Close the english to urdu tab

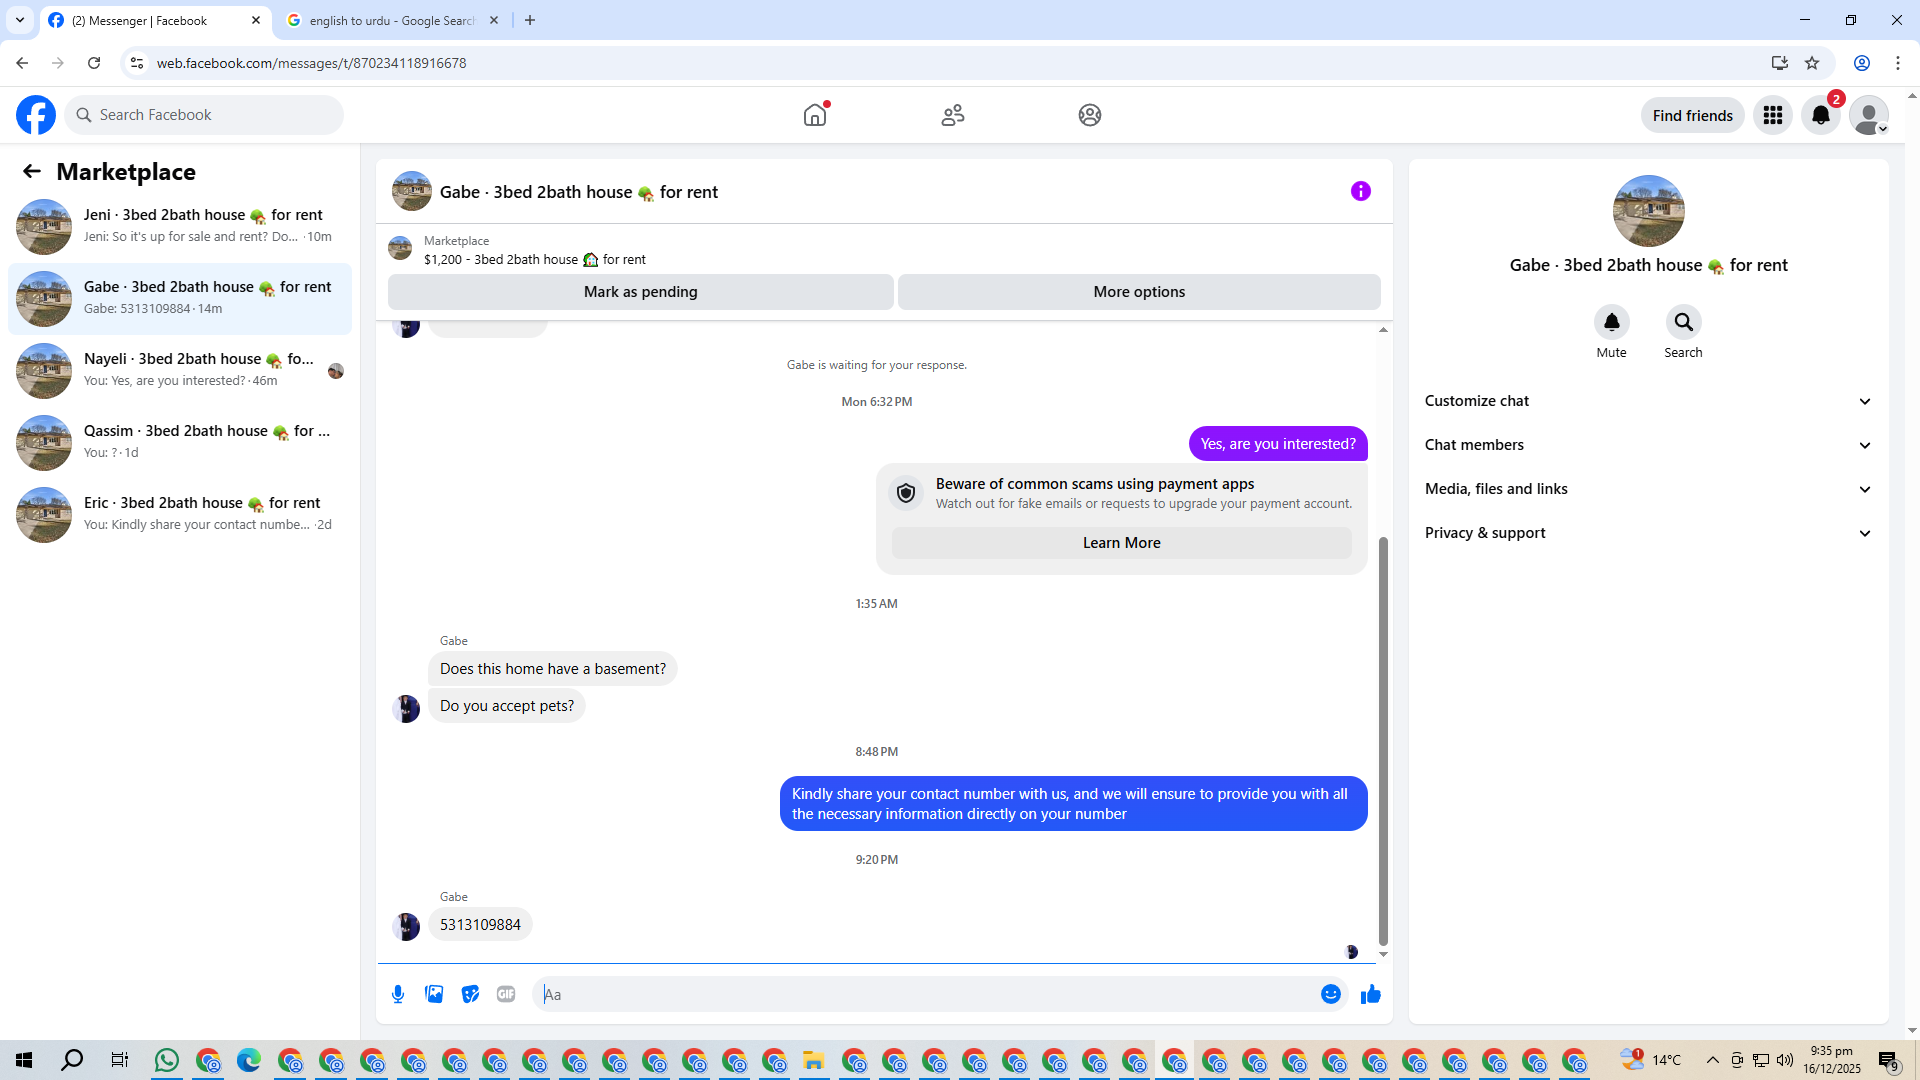[x=494, y=20]
